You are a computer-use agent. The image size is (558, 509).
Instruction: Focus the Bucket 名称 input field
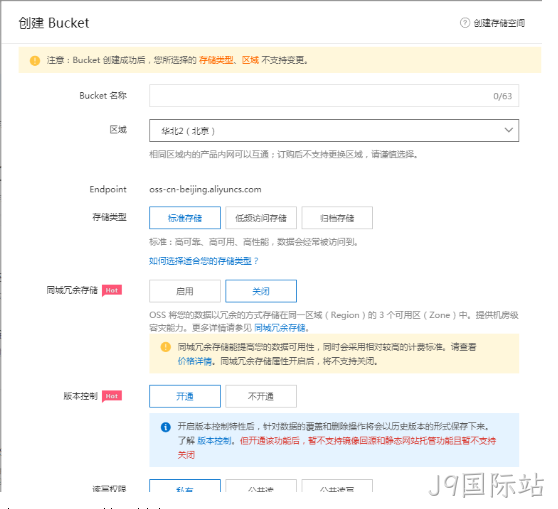pos(334,95)
